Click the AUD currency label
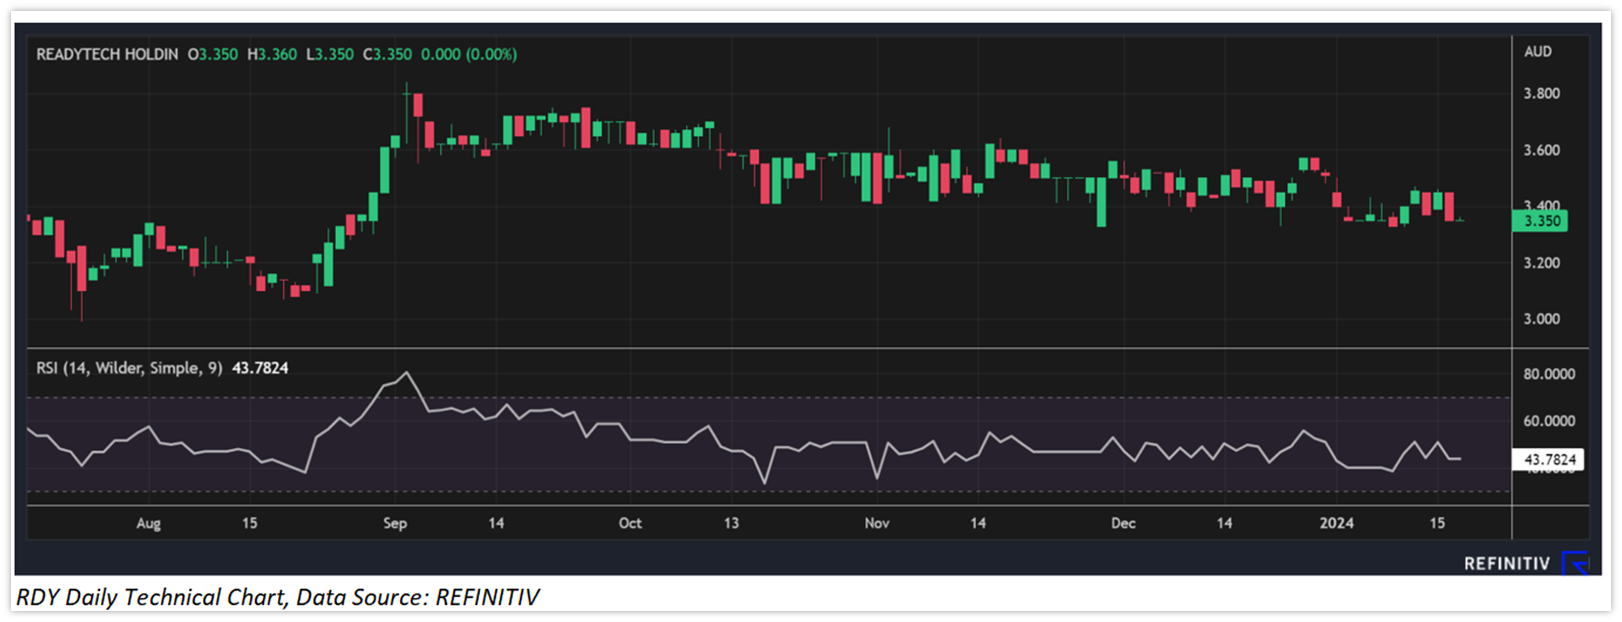Image resolution: width=1622 pixels, height=622 pixels. pos(1538,51)
